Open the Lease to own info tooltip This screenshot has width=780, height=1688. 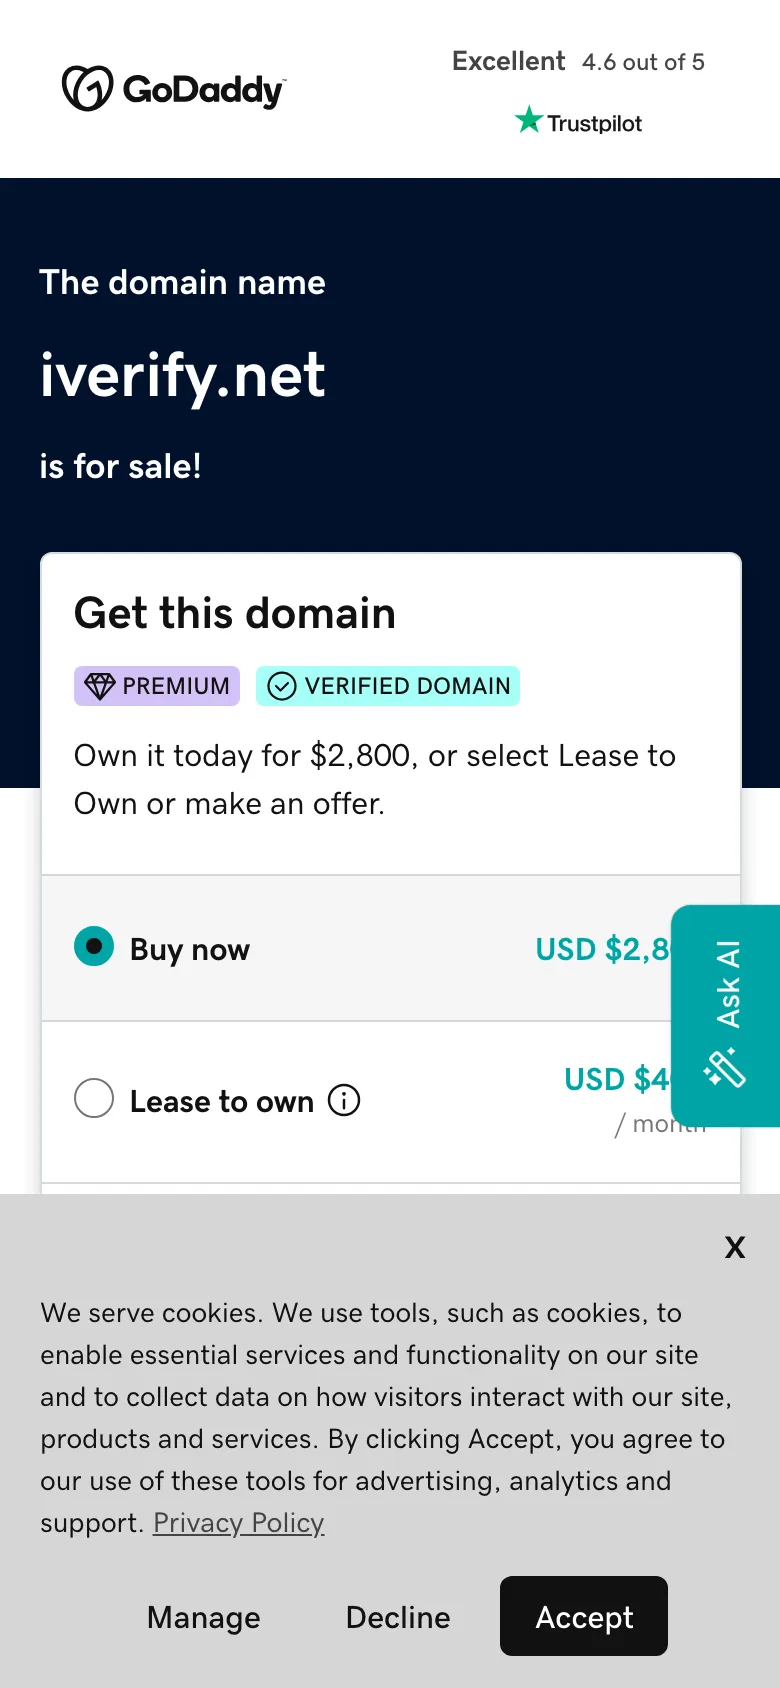(x=343, y=1100)
